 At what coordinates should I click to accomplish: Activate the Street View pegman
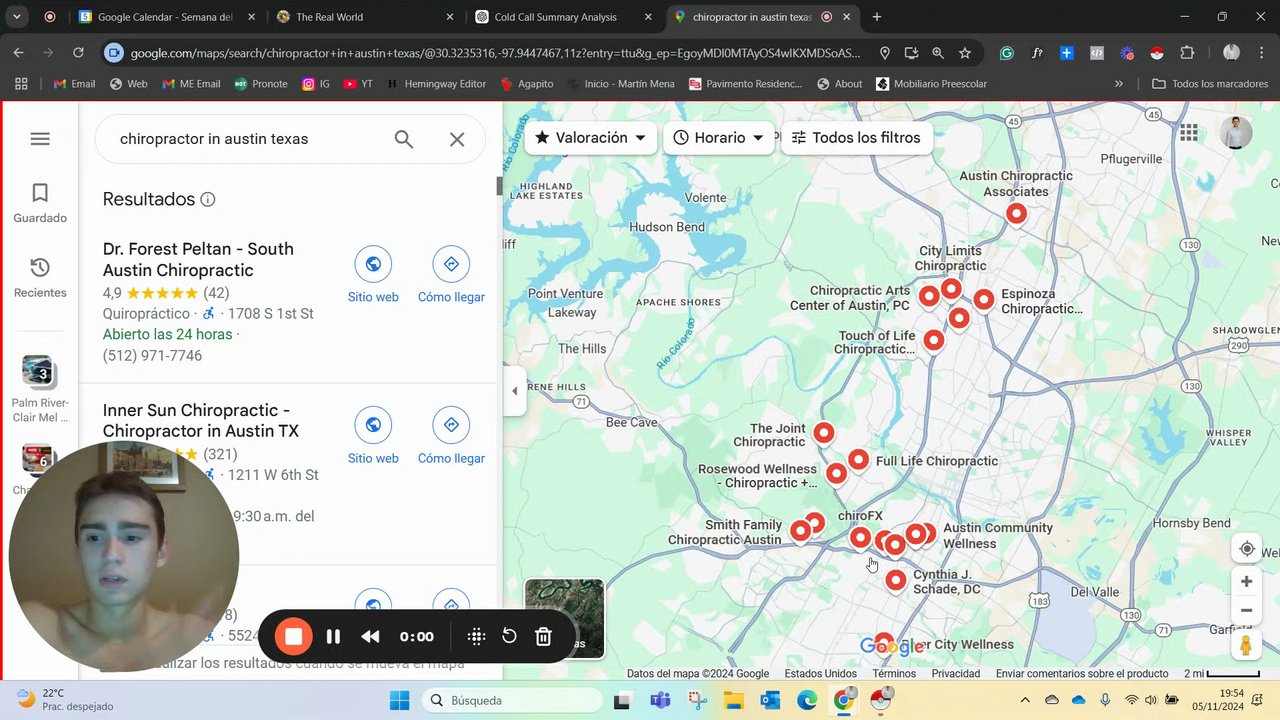pyautogui.click(x=1246, y=646)
